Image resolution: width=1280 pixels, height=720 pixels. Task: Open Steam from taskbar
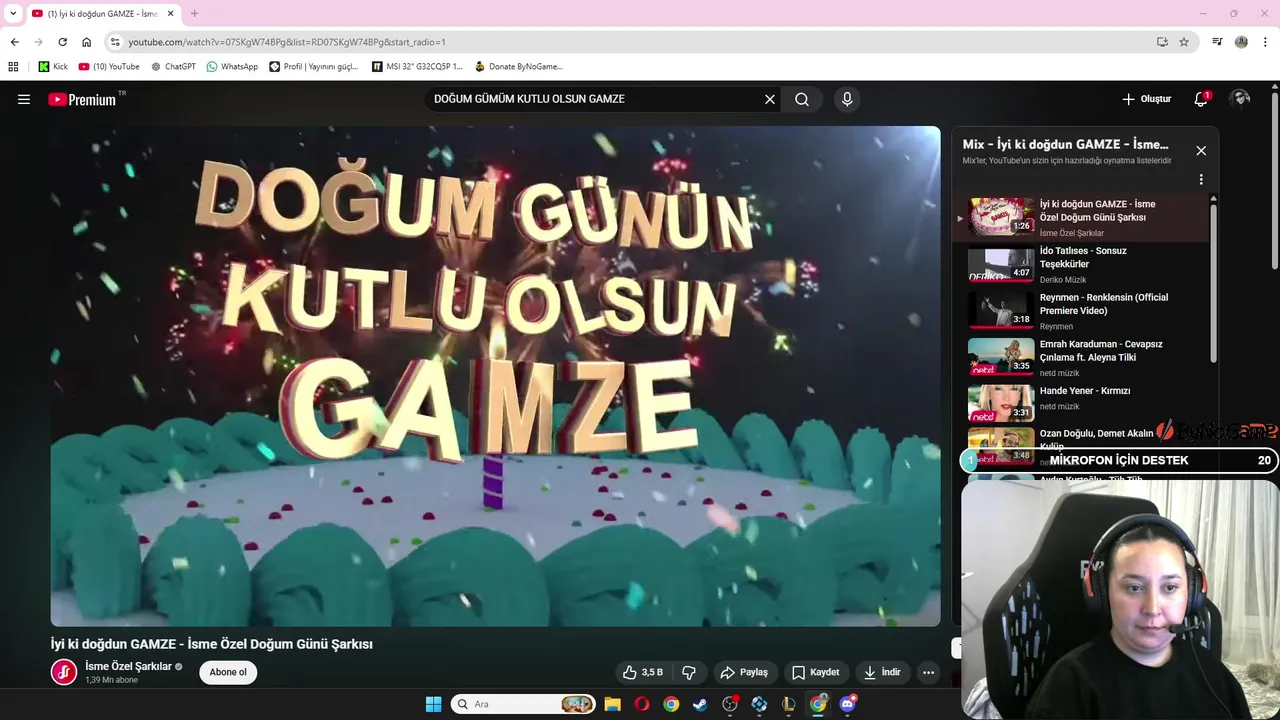pyautogui.click(x=700, y=704)
